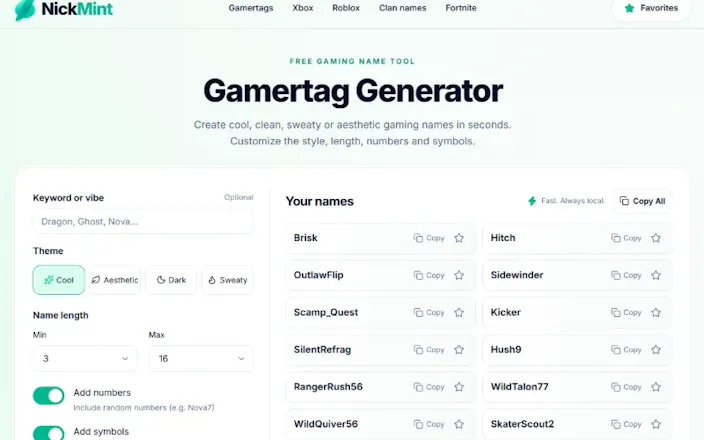
Task: Click the Gamertag Generator heading
Action: pos(353,91)
